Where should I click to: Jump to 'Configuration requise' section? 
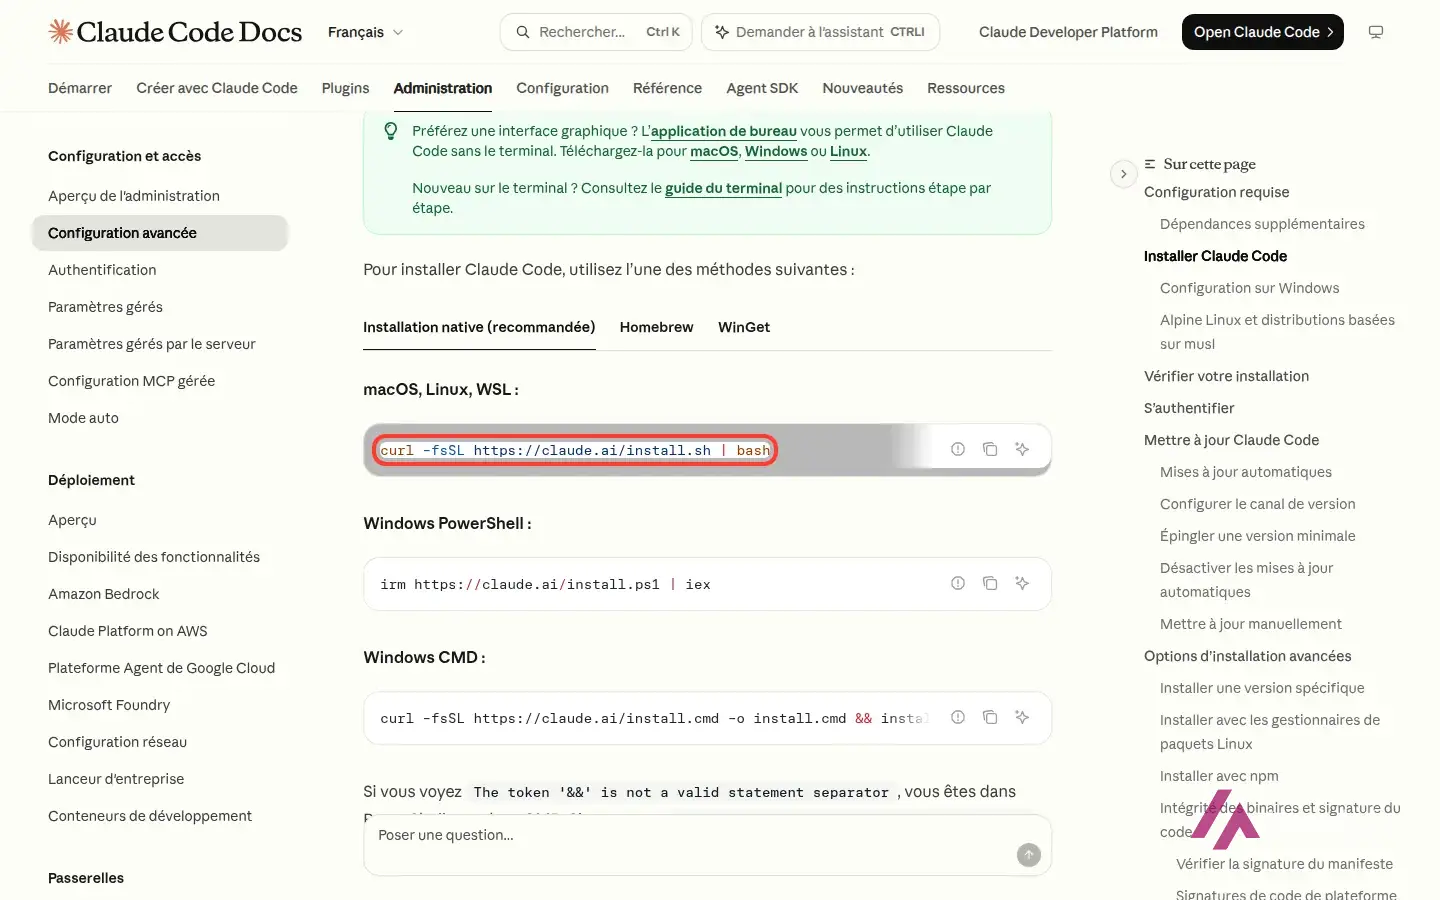pyautogui.click(x=1216, y=192)
